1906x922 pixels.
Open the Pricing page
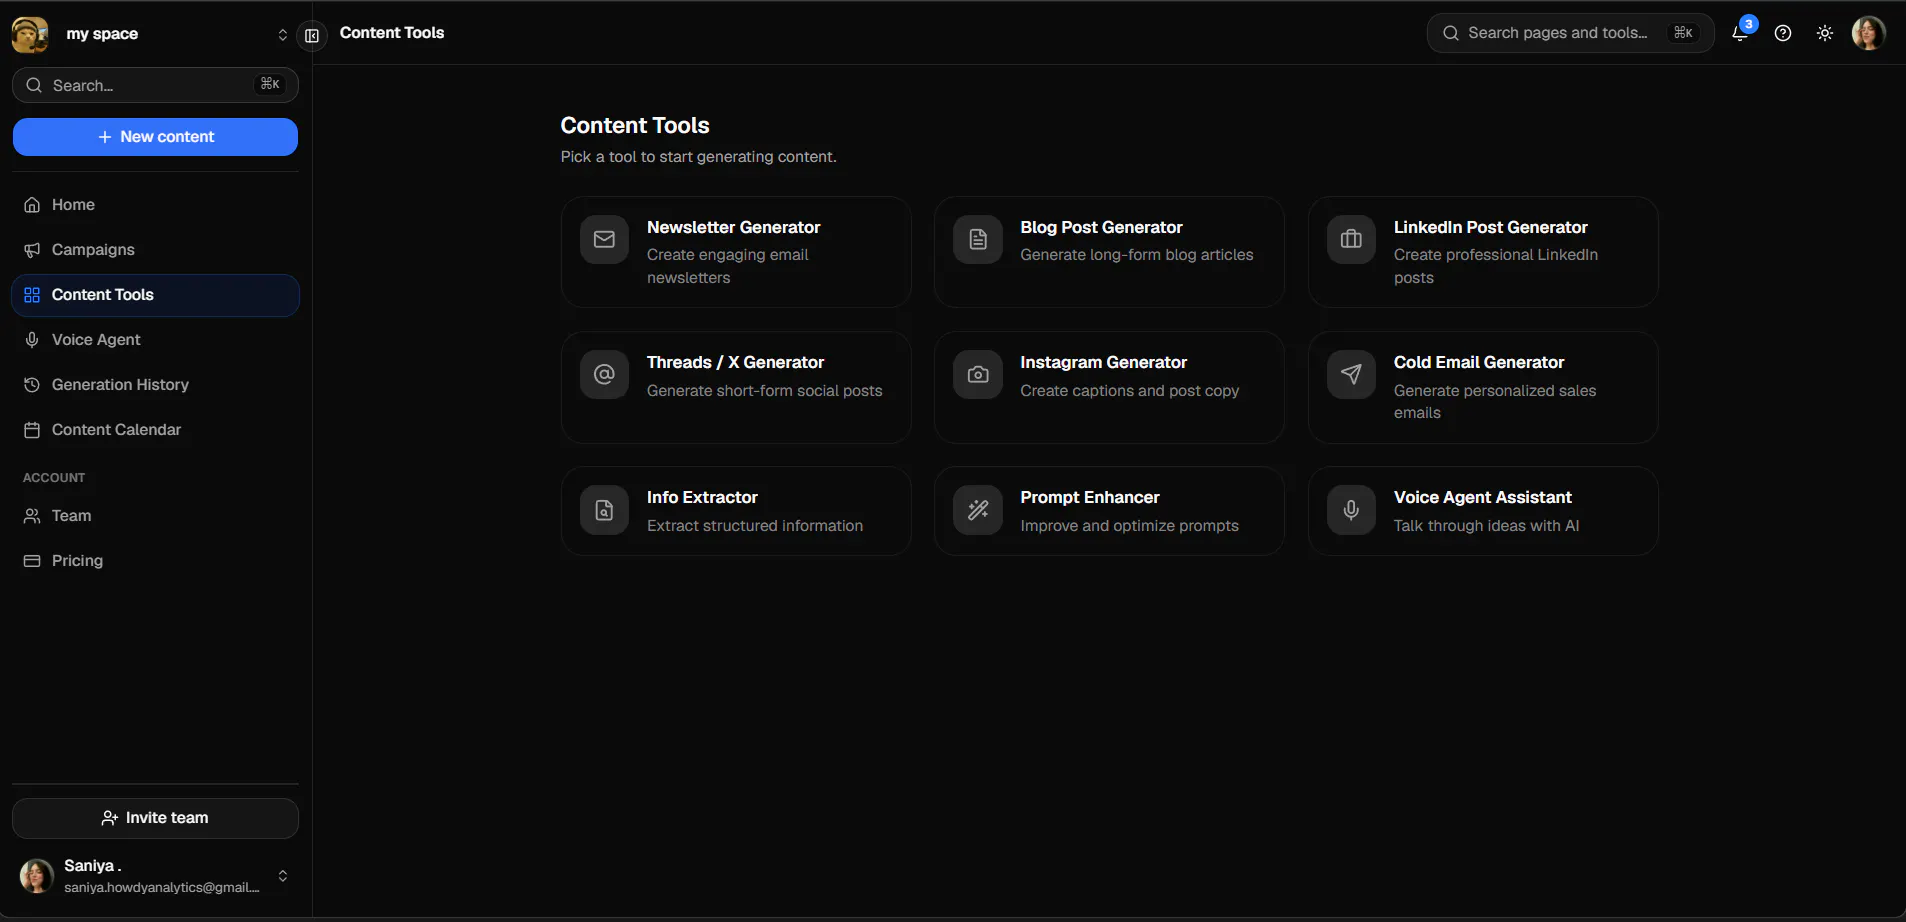155,561
